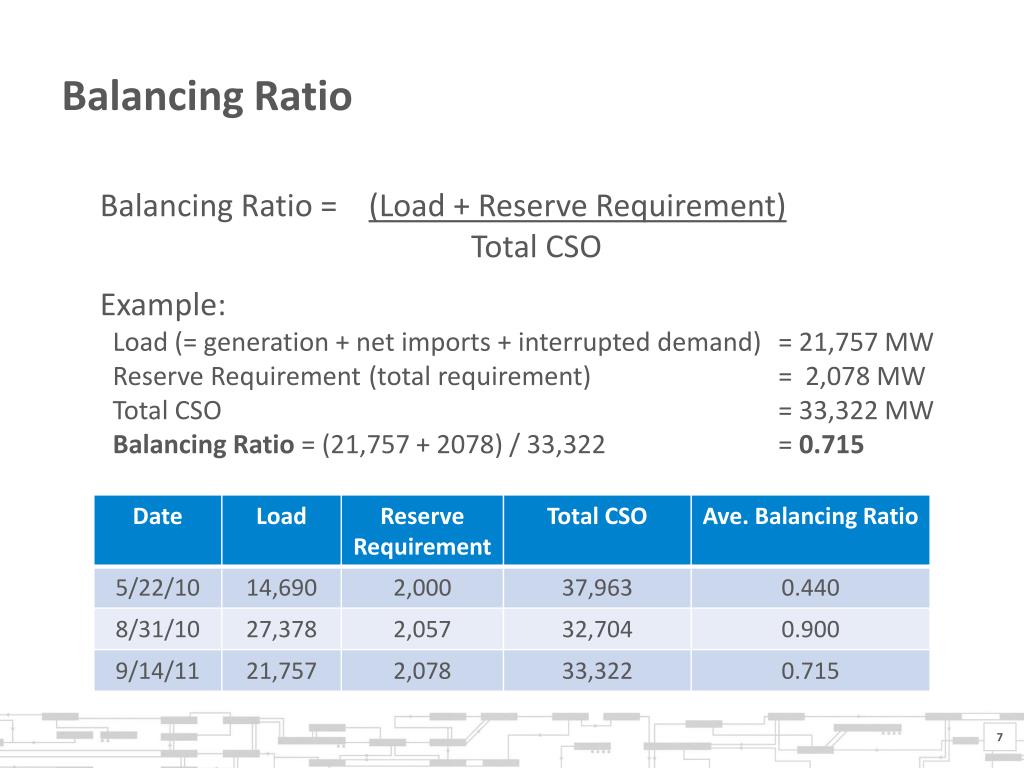1024x768 pixels.
Task: Click the Total CSO column header
Action: [597, 517]
